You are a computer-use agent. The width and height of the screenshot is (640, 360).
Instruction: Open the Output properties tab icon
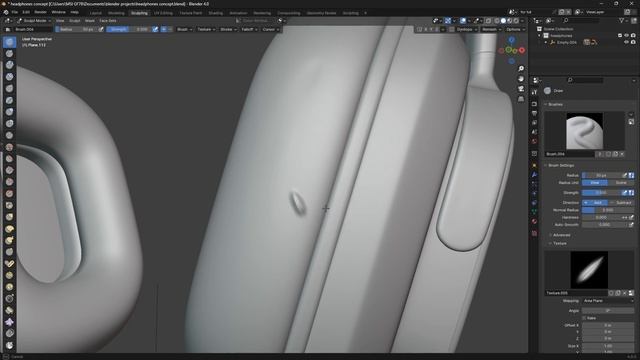pos(534,113)
